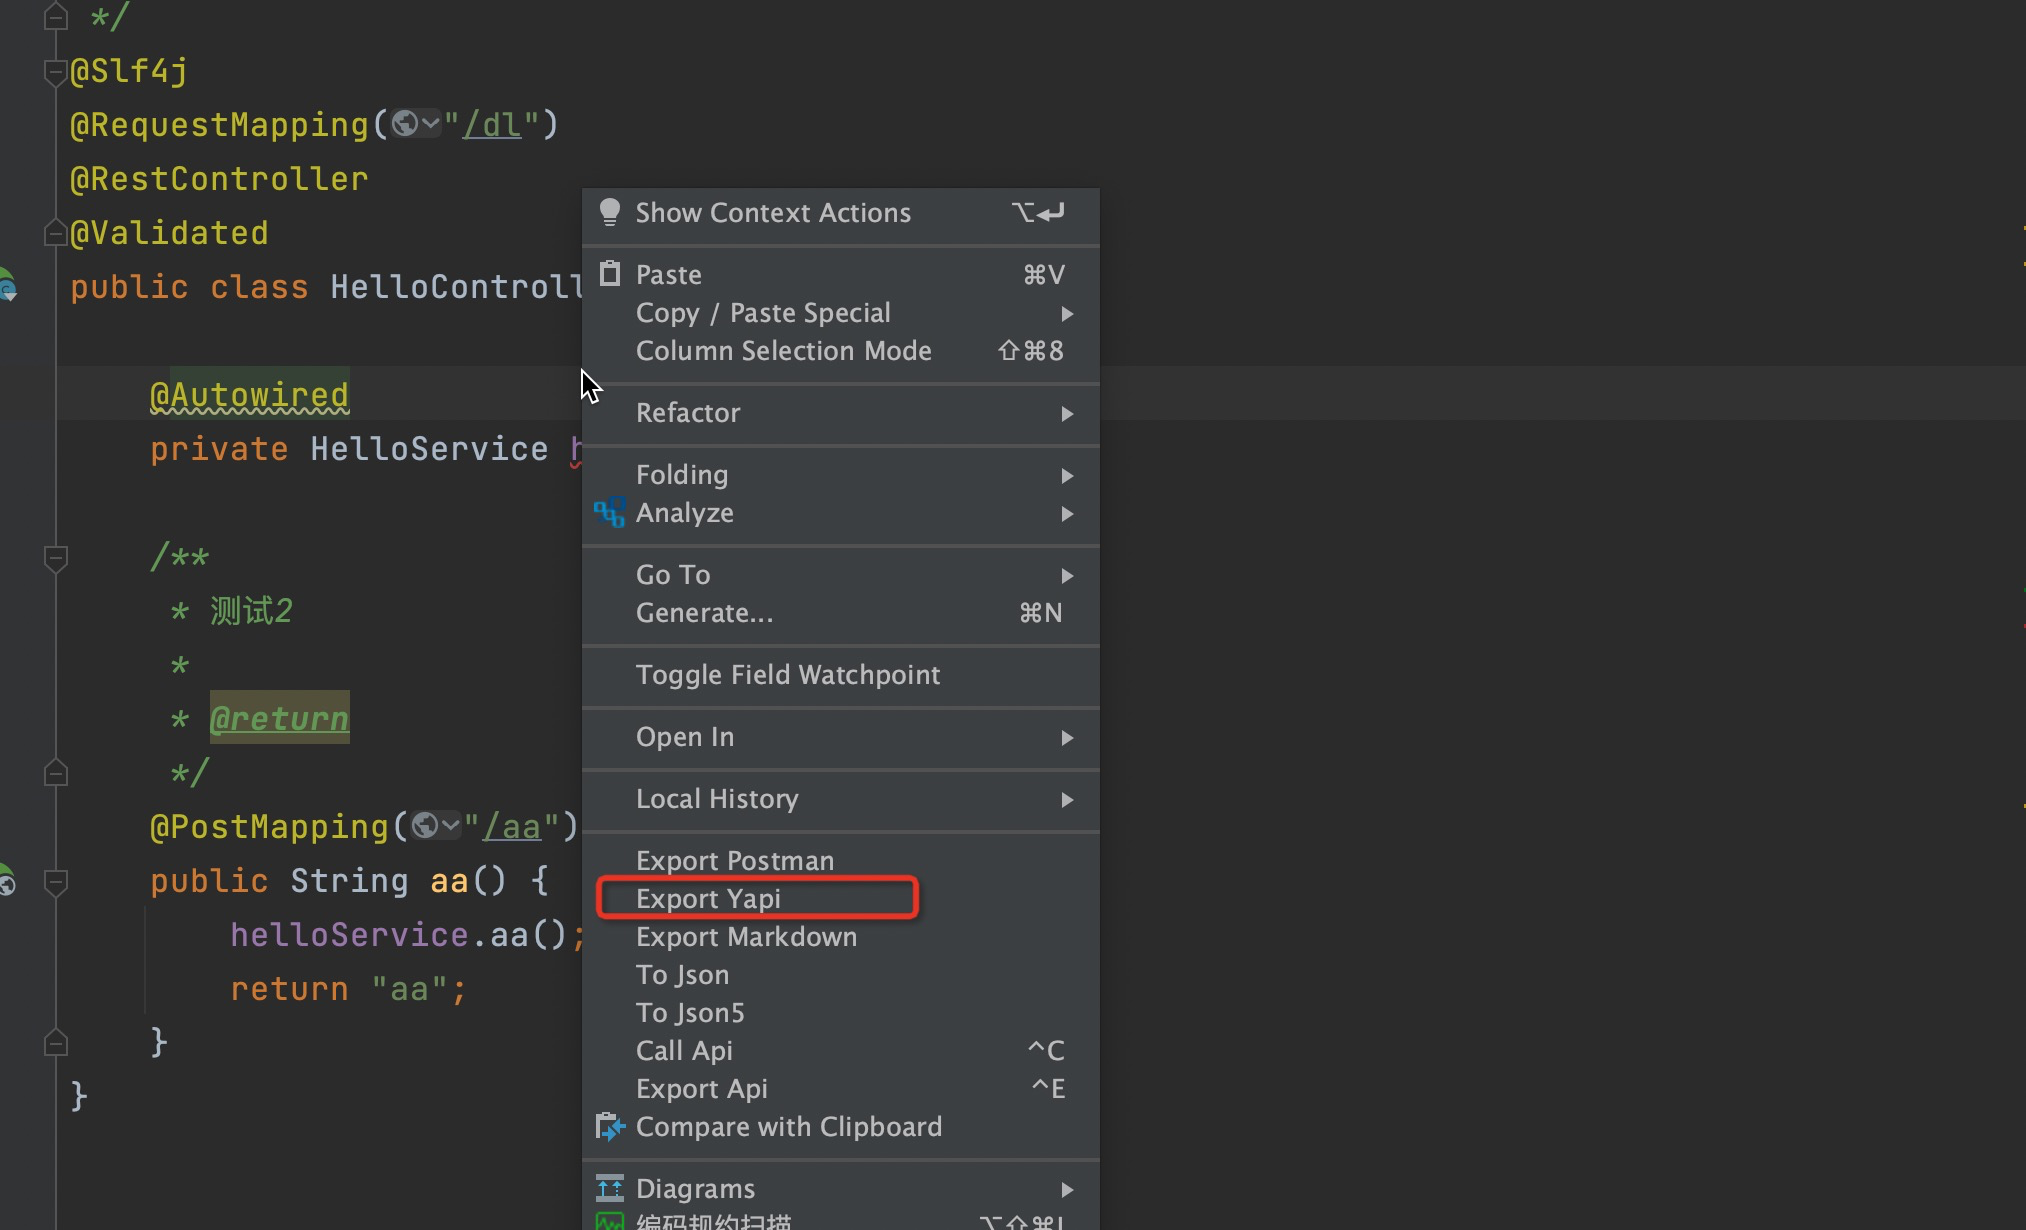2026x1230 pixels.
Task: Click the Compare with Clipboard icon
Action: pyautogui.click(x=610, y=1126)
